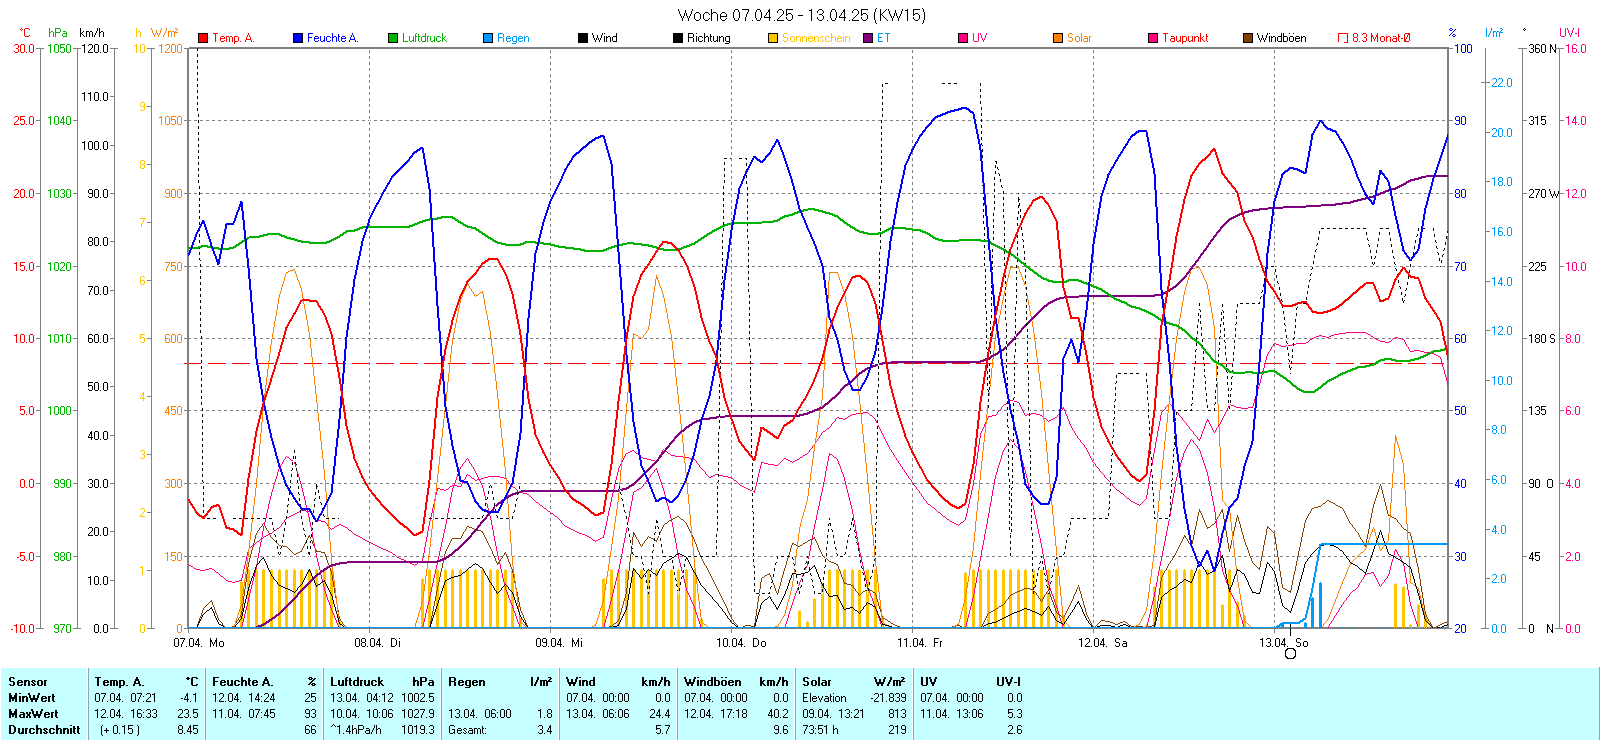This screenshot has height=740, width=1600.
Task: Click the MaxWert row label
Action: (33, 714)
